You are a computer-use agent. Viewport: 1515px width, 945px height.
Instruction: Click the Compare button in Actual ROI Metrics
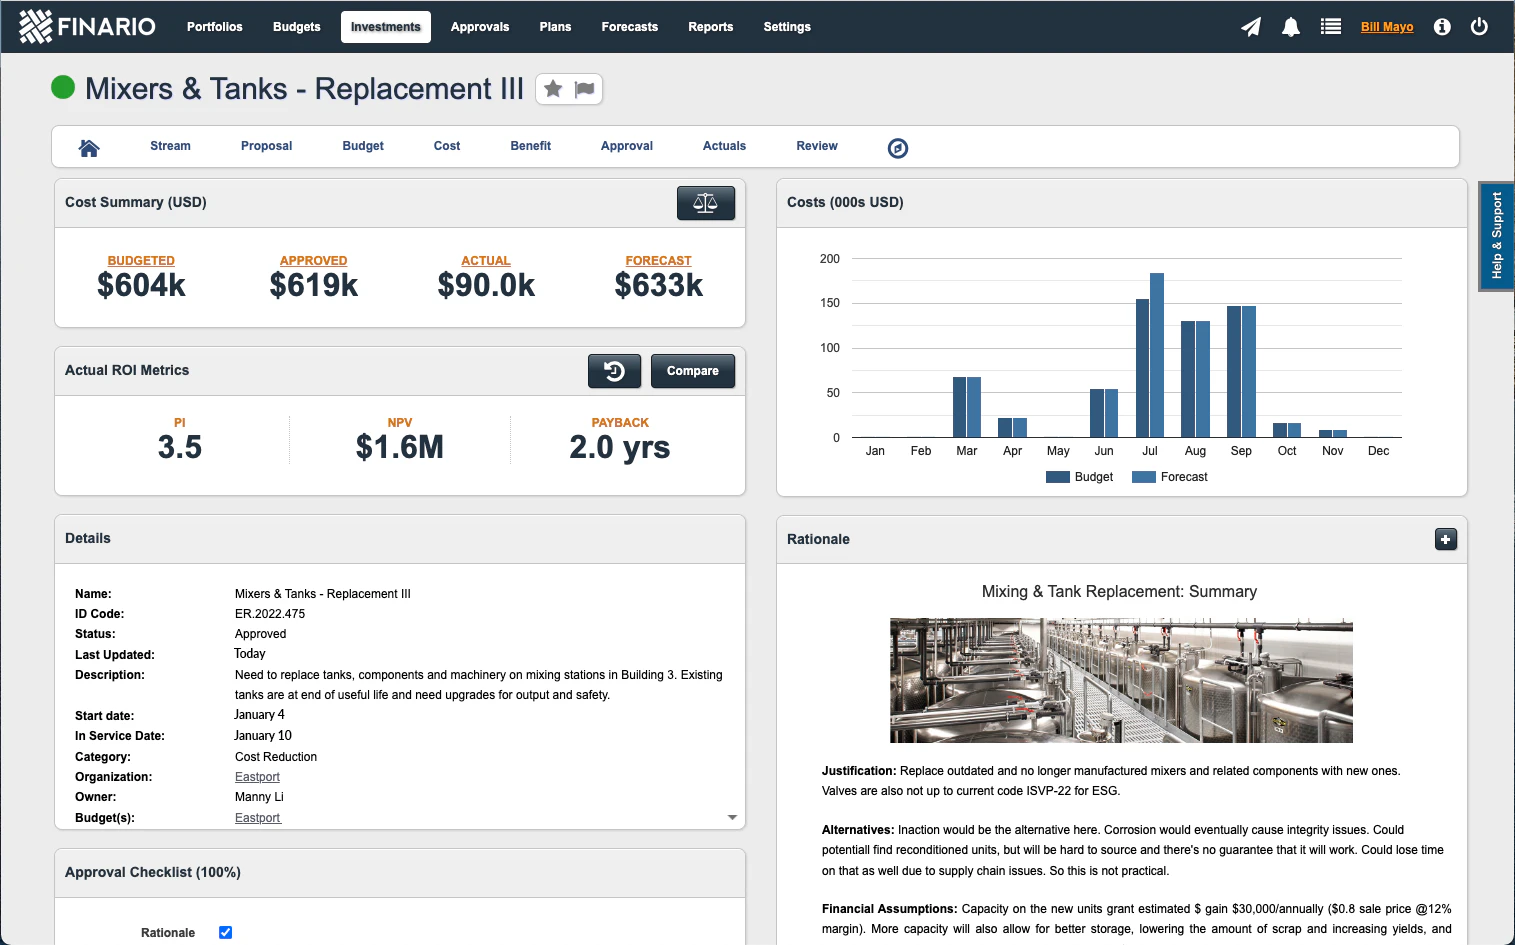tap(693, 370)
